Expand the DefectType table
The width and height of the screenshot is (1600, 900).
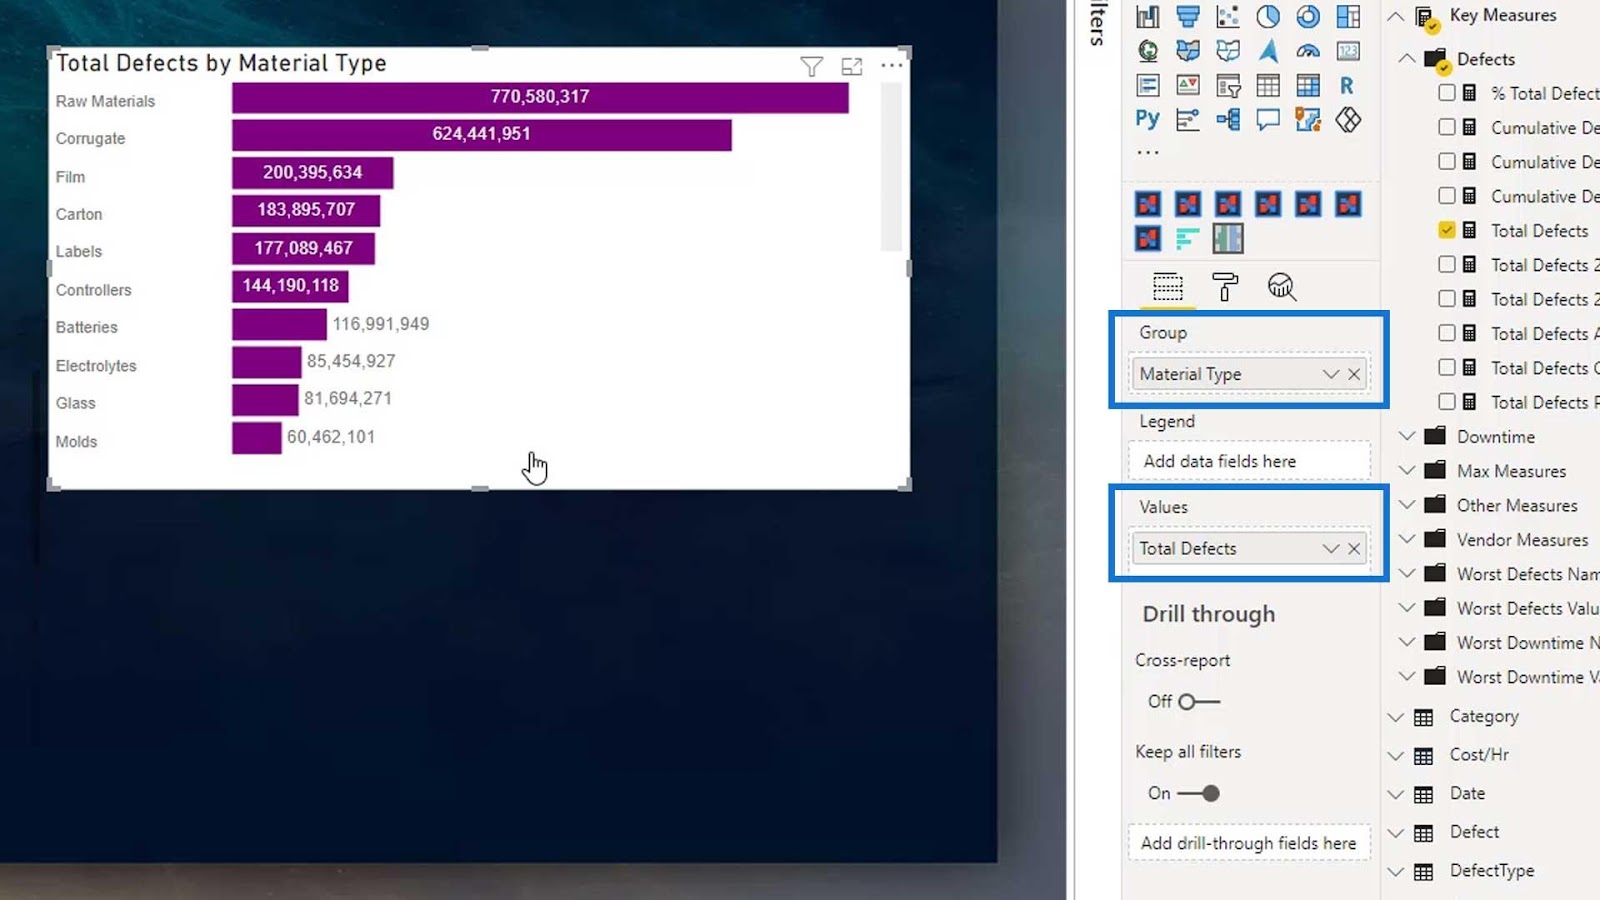coord(1396,871)
